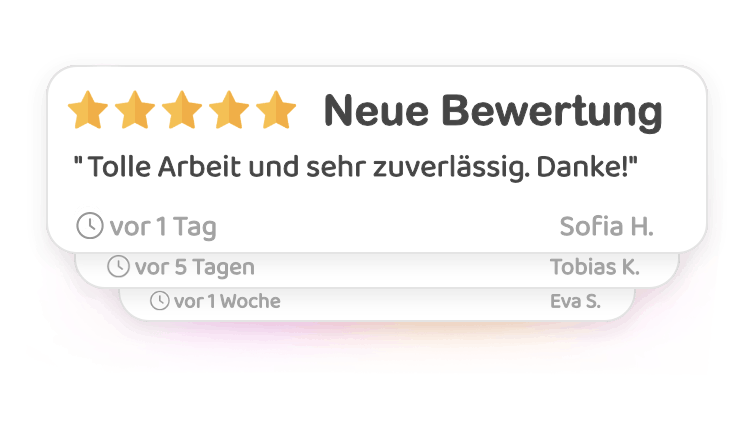Click the word Danke in review

pyautogui.click(x=581, y=167)
